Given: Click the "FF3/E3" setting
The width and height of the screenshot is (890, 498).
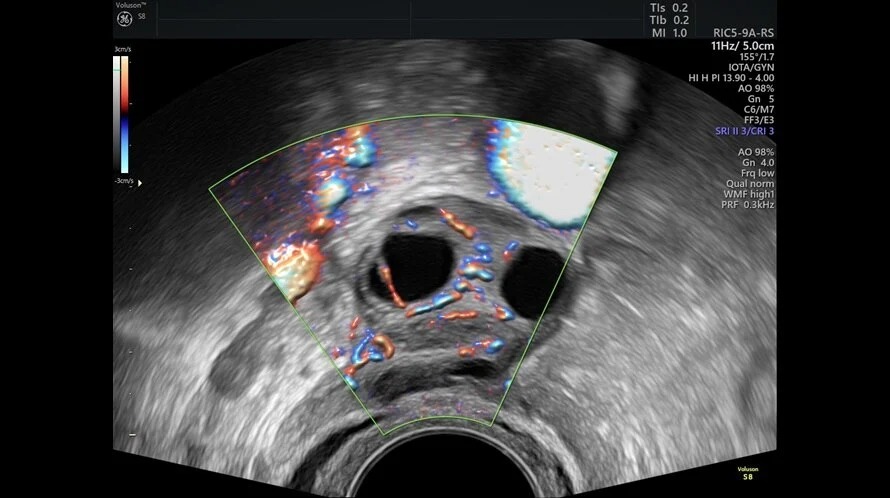Looking at the screenshot, I should click(759, 120).
